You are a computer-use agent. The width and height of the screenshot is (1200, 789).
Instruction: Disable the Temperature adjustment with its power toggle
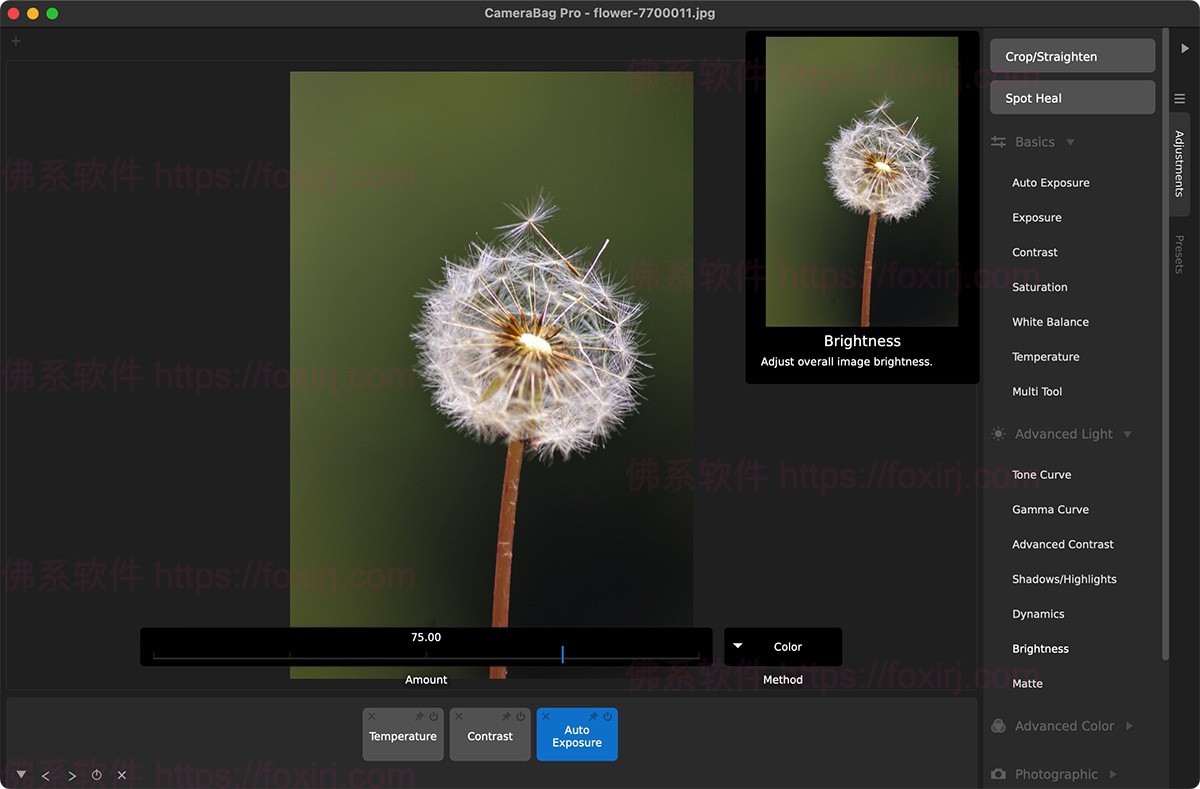[434, 716]
